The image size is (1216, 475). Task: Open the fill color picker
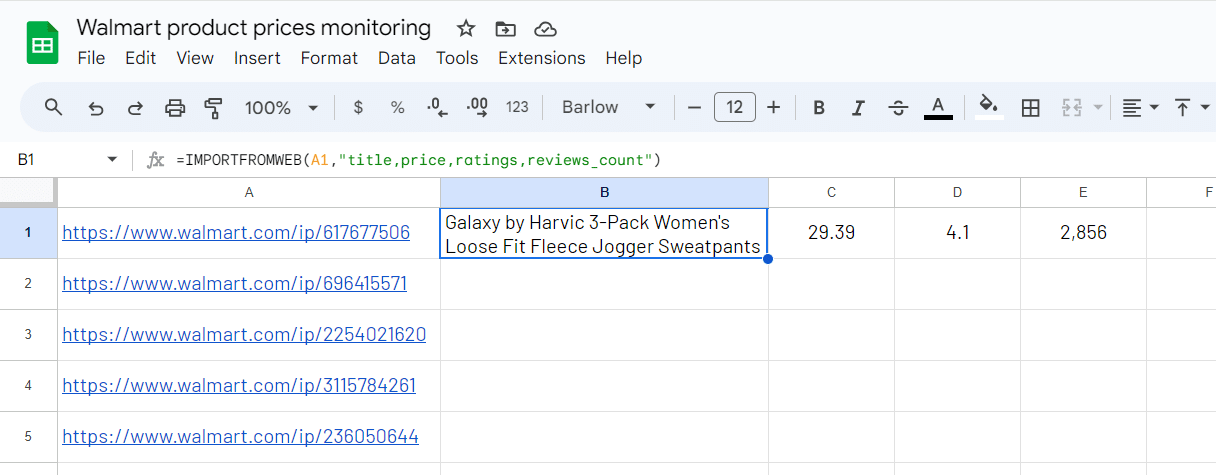(x=988, y=106)
